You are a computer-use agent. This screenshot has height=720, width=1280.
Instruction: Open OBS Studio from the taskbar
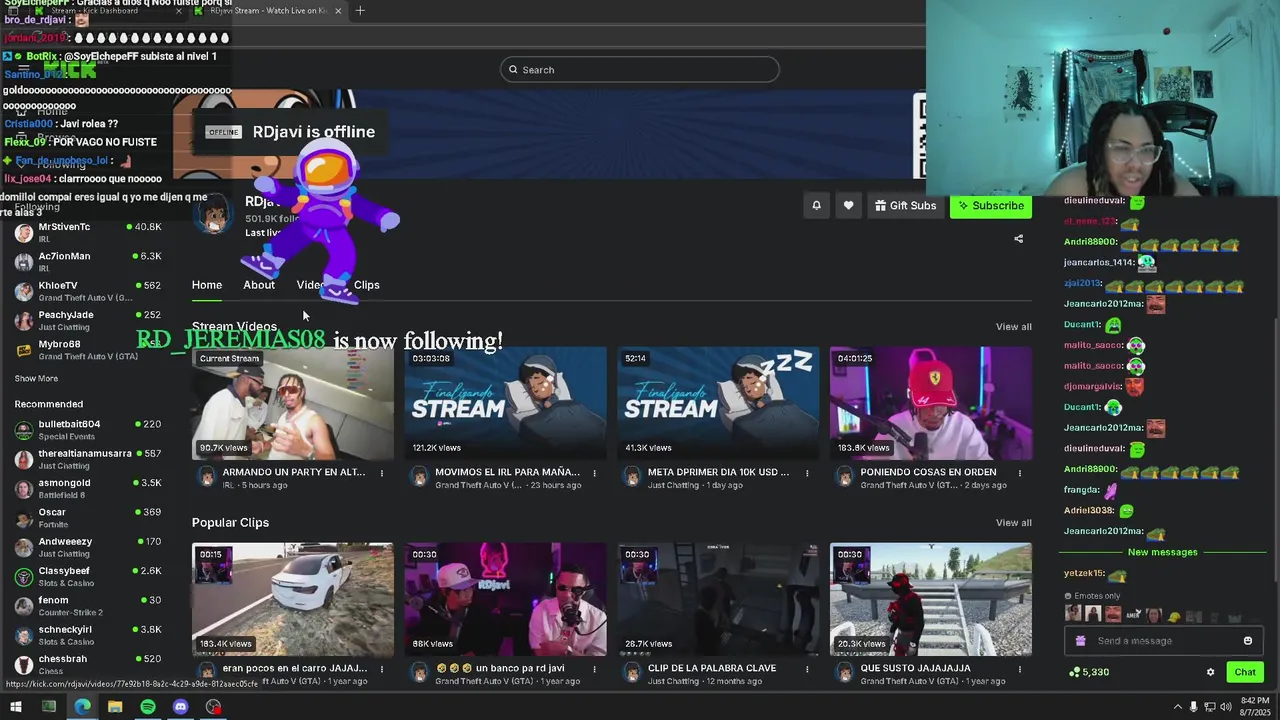pos(213,707)
